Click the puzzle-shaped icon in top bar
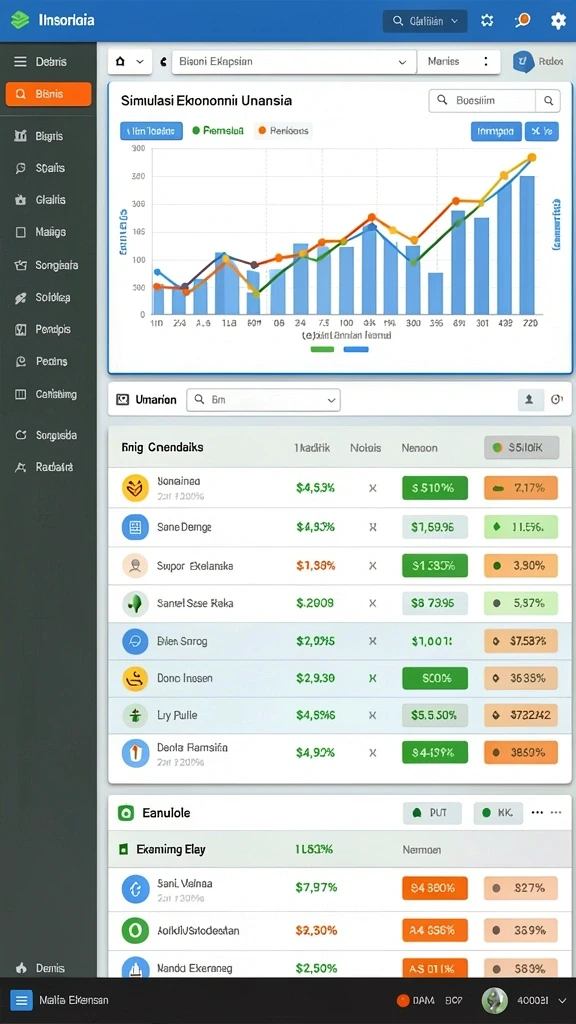 tap(487, 21)
